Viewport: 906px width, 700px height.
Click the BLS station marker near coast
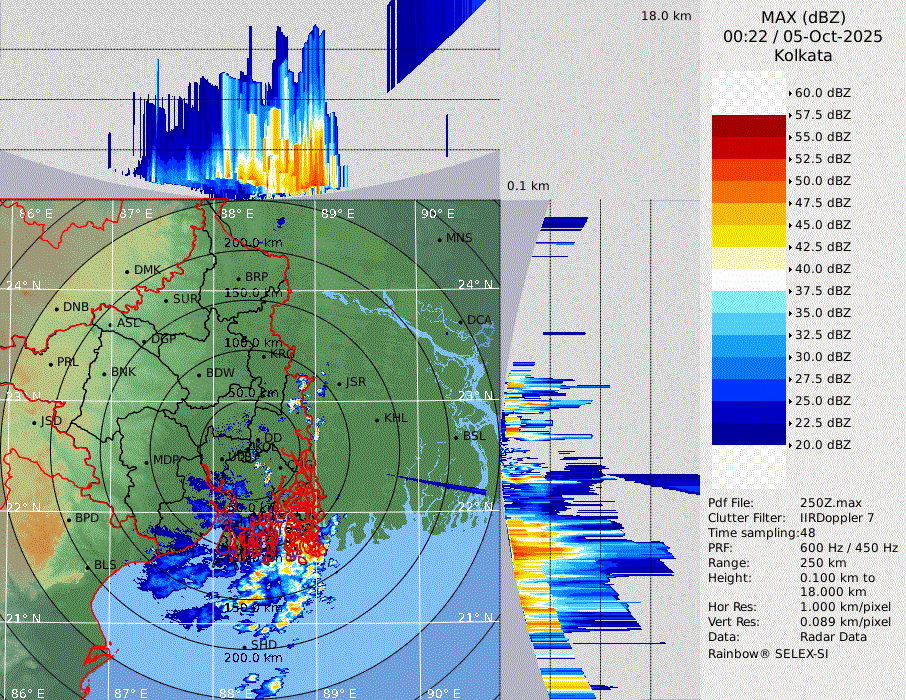(x=87, y=566)
